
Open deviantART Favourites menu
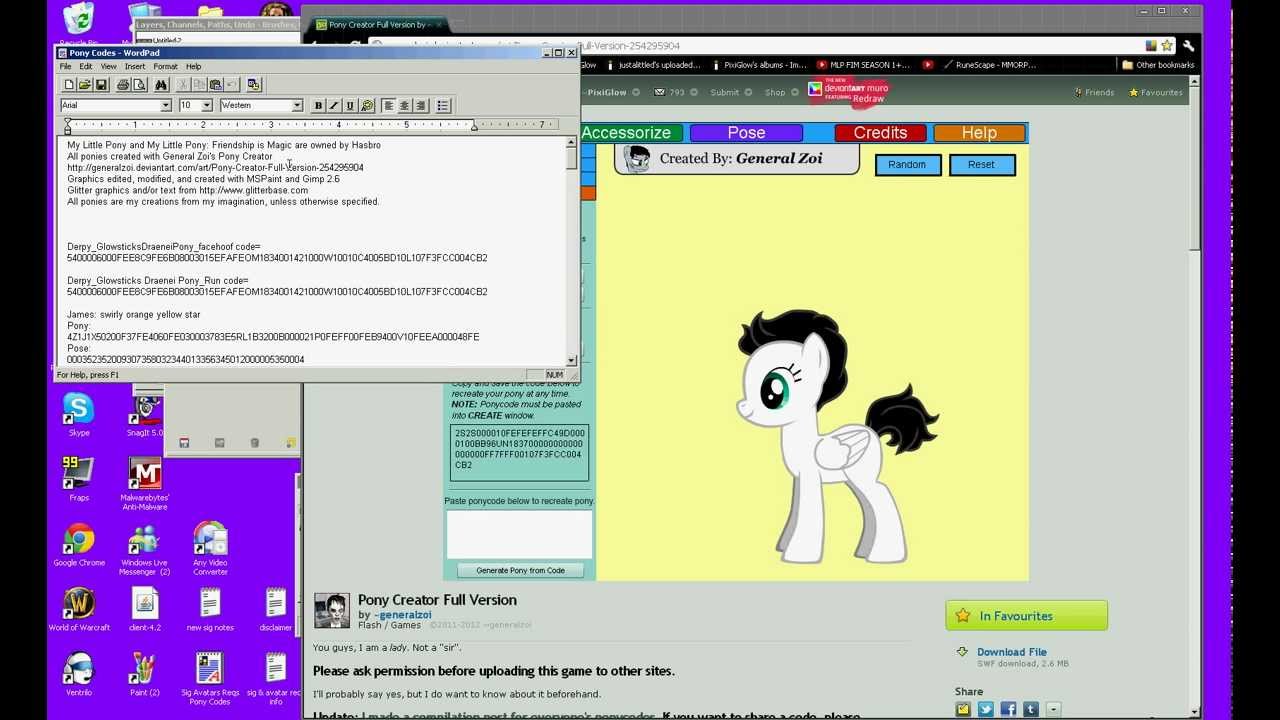(1155, 92)
